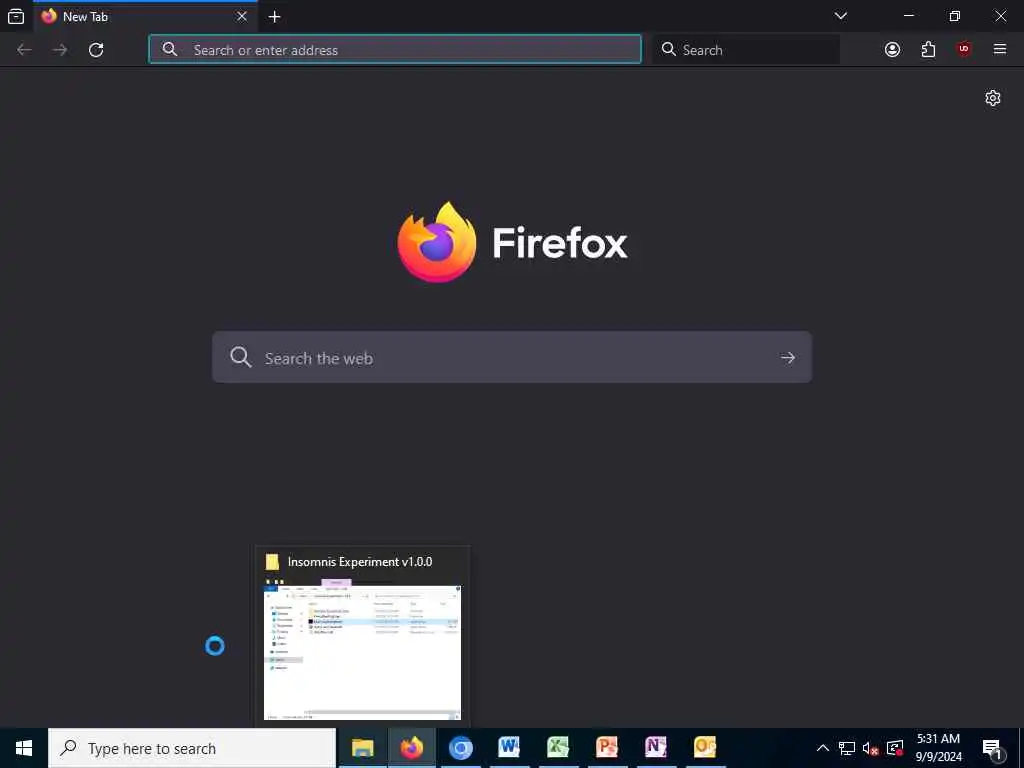This screenshot has height=768, width=1024.
Task: Open a new tab with the plus button
Action: click(274, 17)
